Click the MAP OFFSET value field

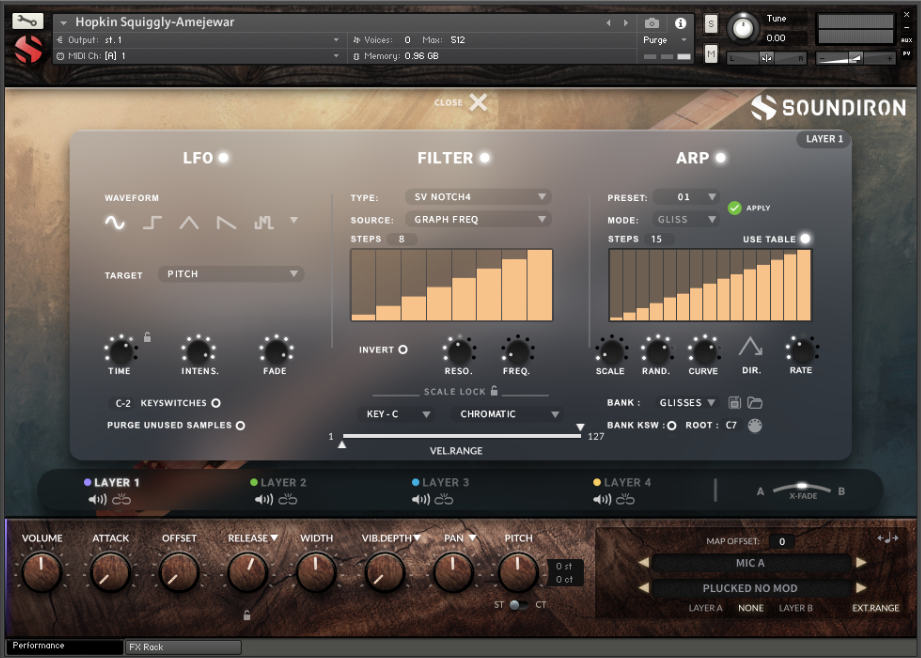[781, 541]
